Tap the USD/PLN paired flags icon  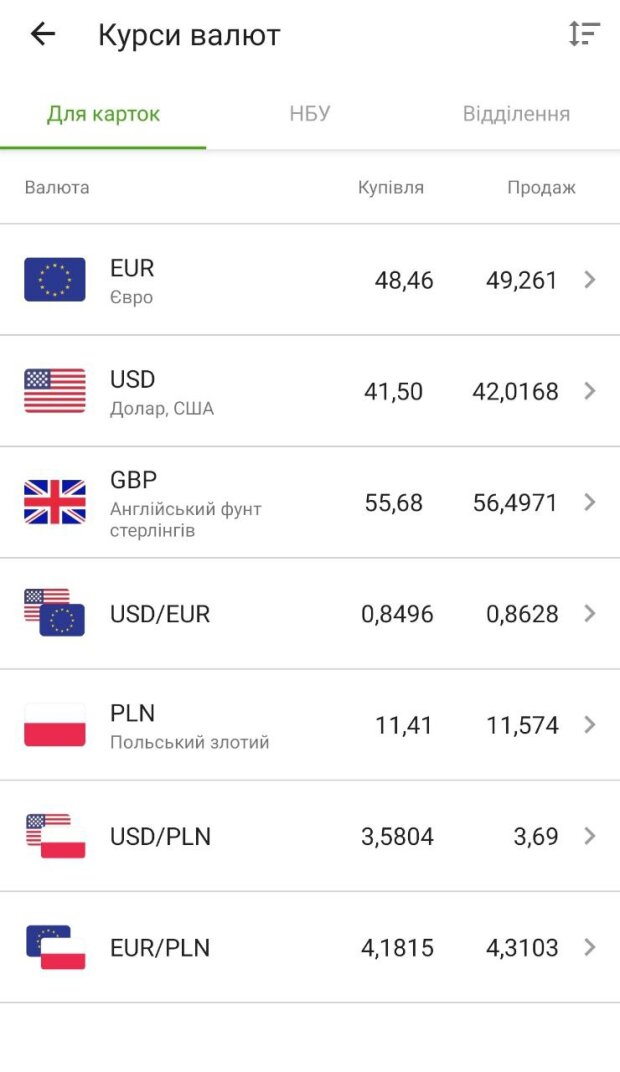pos(55,836)
